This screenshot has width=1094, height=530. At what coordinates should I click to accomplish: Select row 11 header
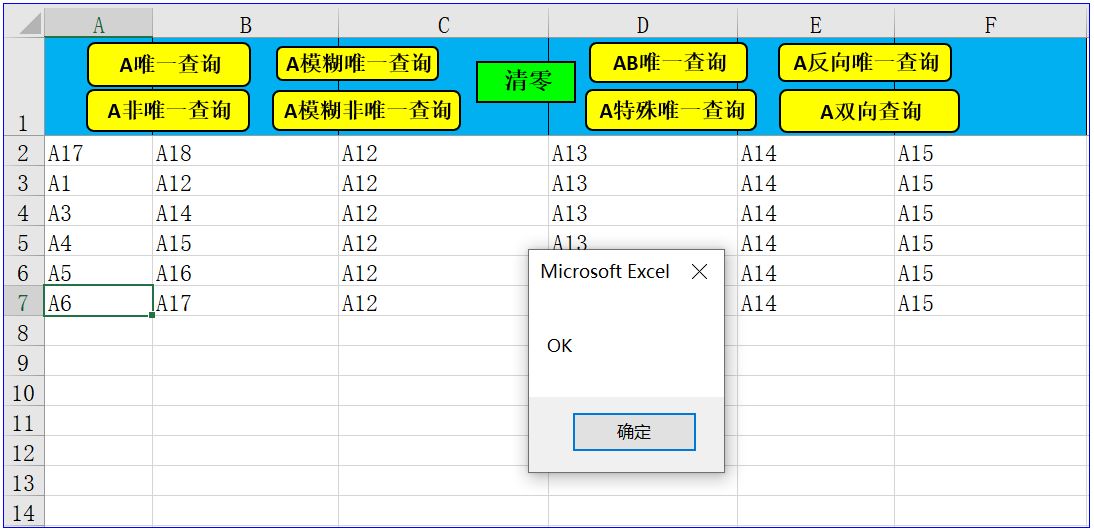pyautogui.click(x=24, y=421)
